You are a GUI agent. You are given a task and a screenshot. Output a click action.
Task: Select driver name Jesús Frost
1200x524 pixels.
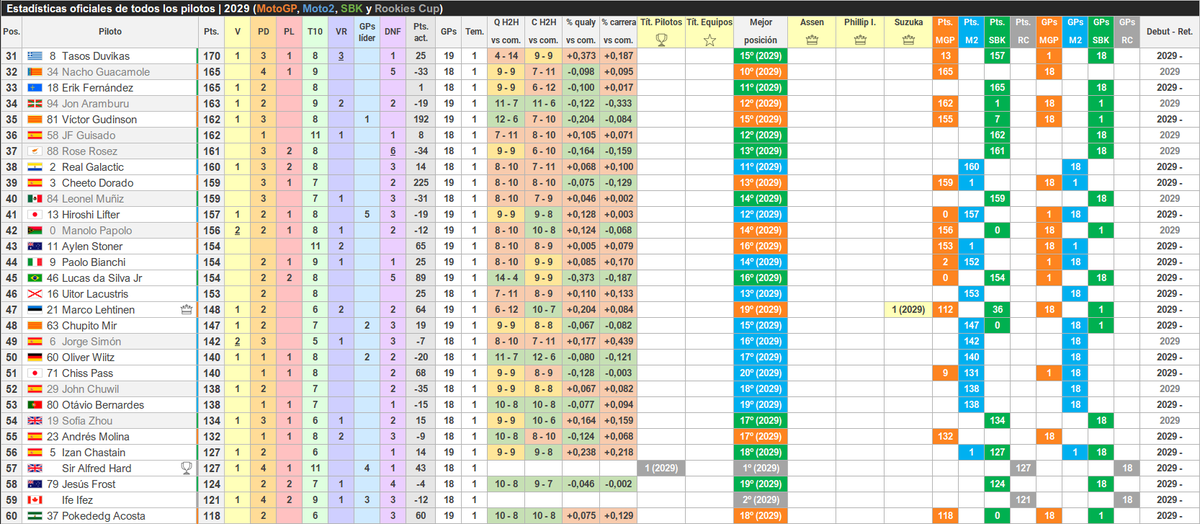(91, 484)
